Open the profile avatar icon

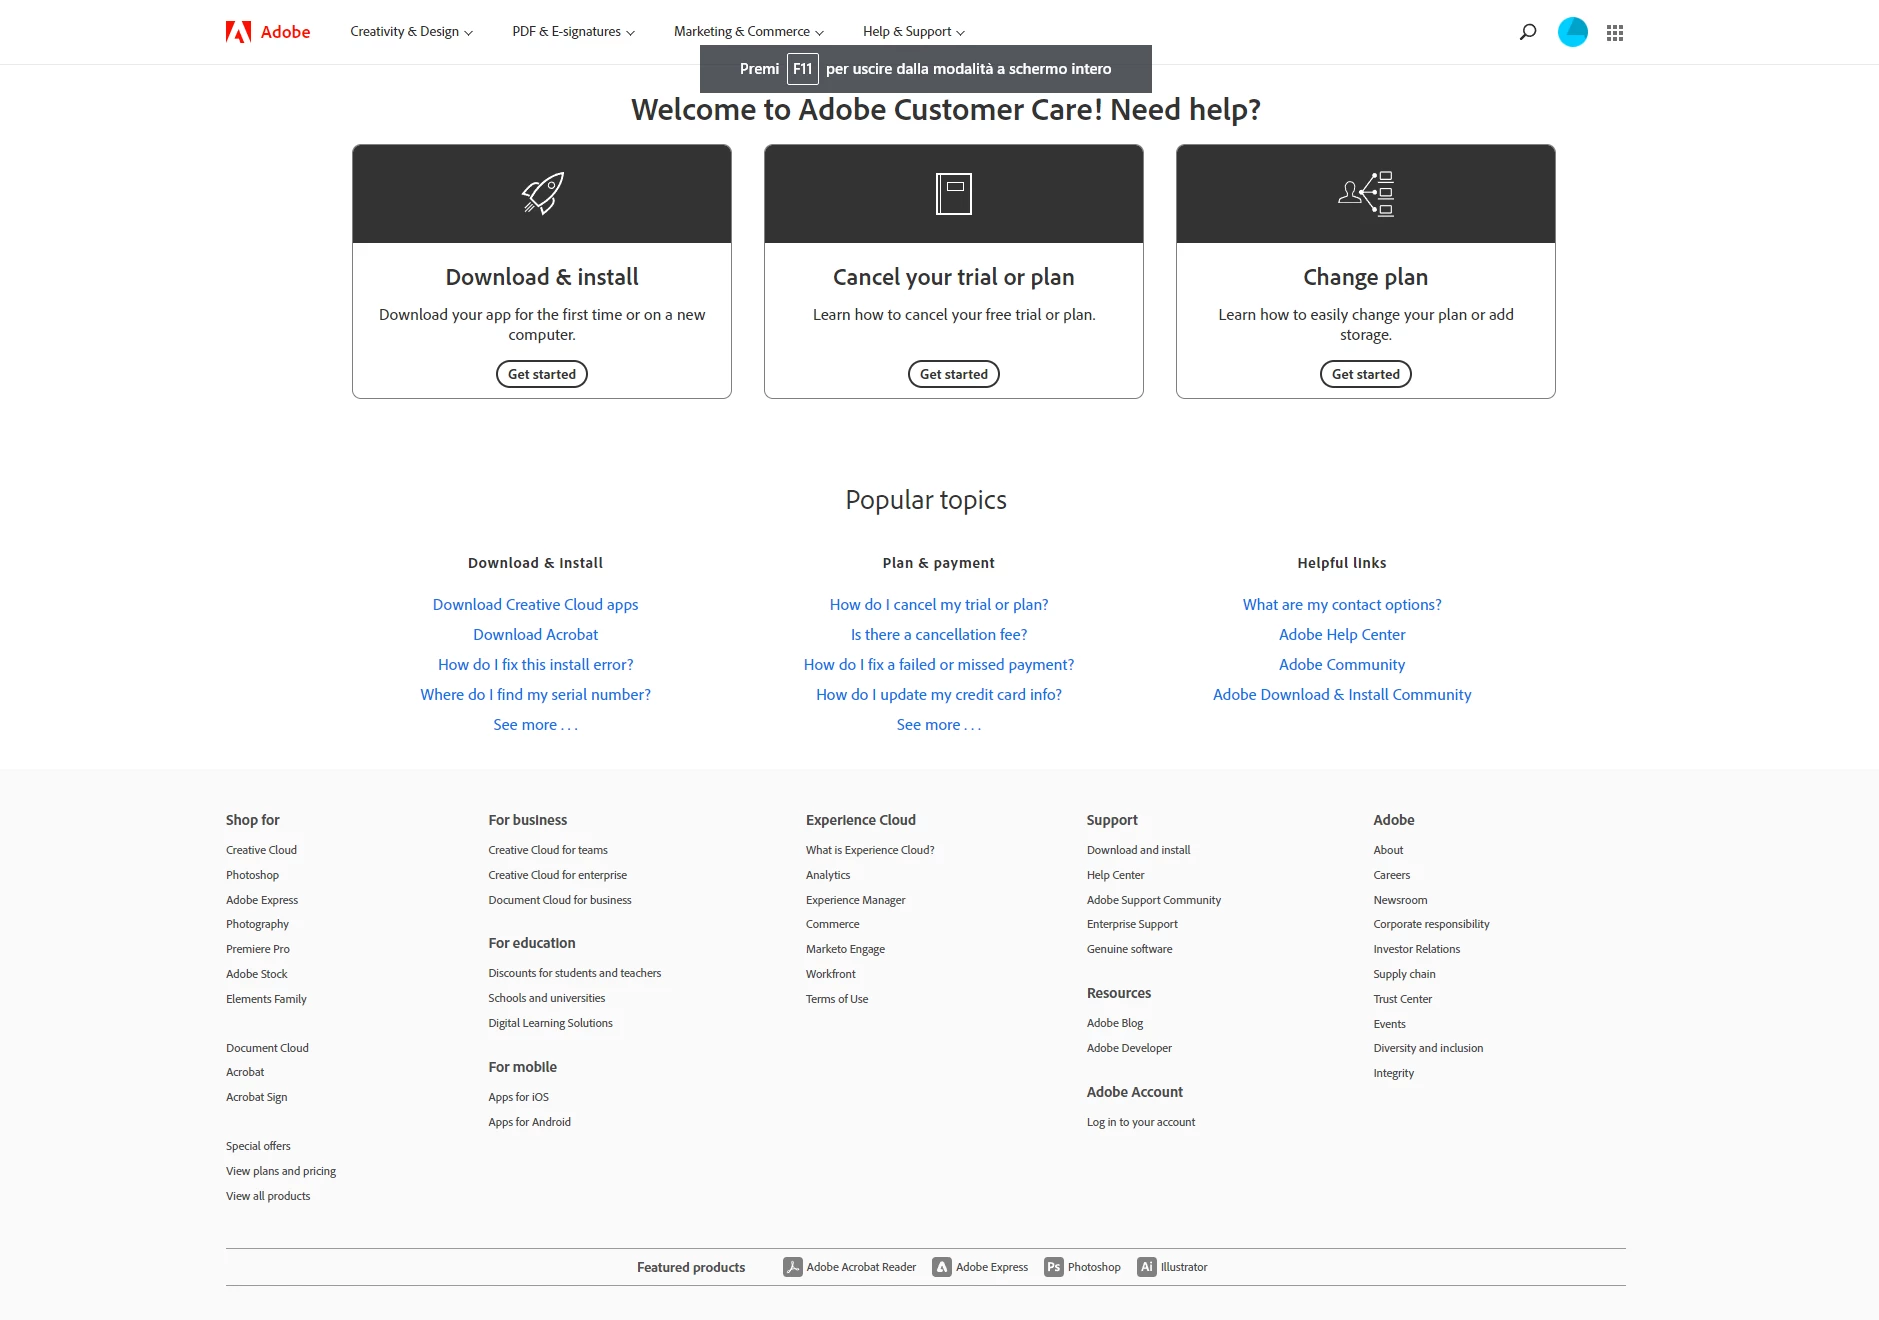point(1573,32)
